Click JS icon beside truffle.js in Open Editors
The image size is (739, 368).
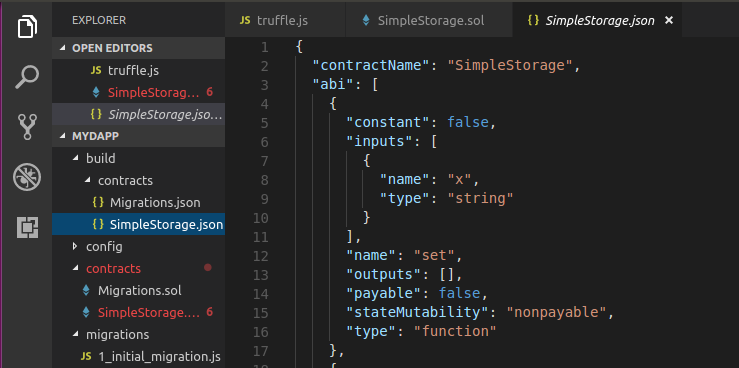[x=96, y=71]
